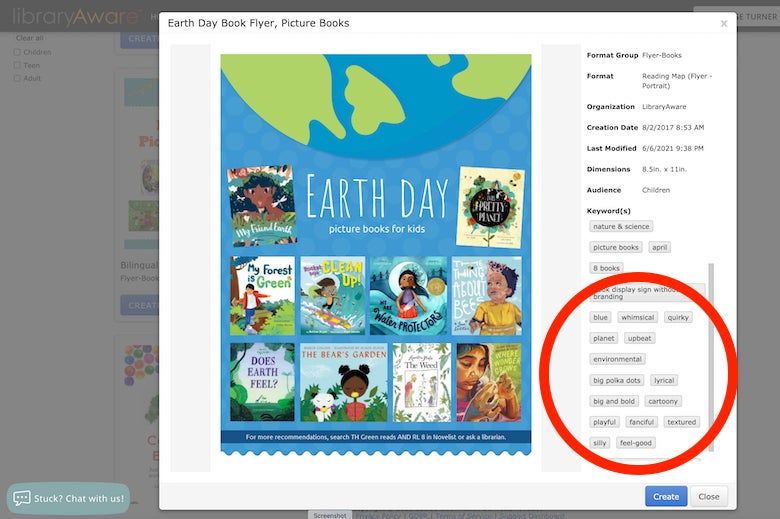780x519 pixels.
Task: Select the 'big and bold' keyword tag
Action: (x=614, y=401)
